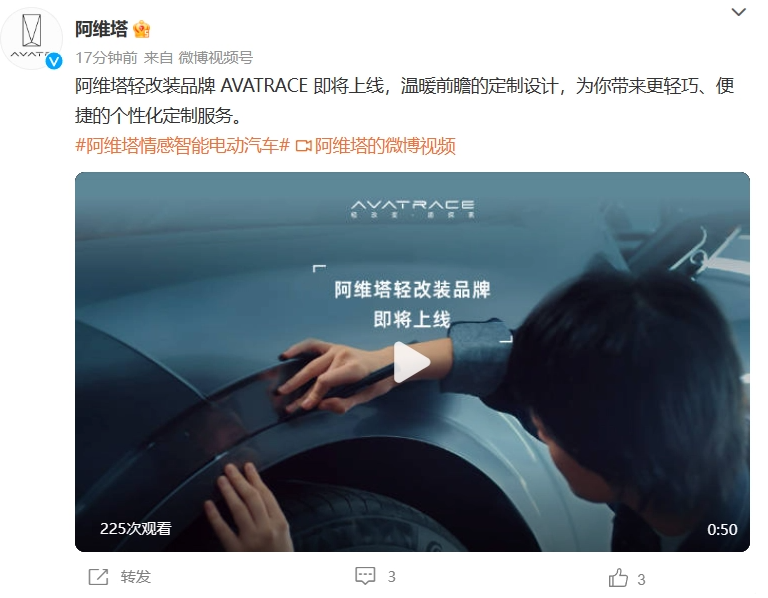
Task: Click the 225次观看 view count
Action: pos(136,528)
